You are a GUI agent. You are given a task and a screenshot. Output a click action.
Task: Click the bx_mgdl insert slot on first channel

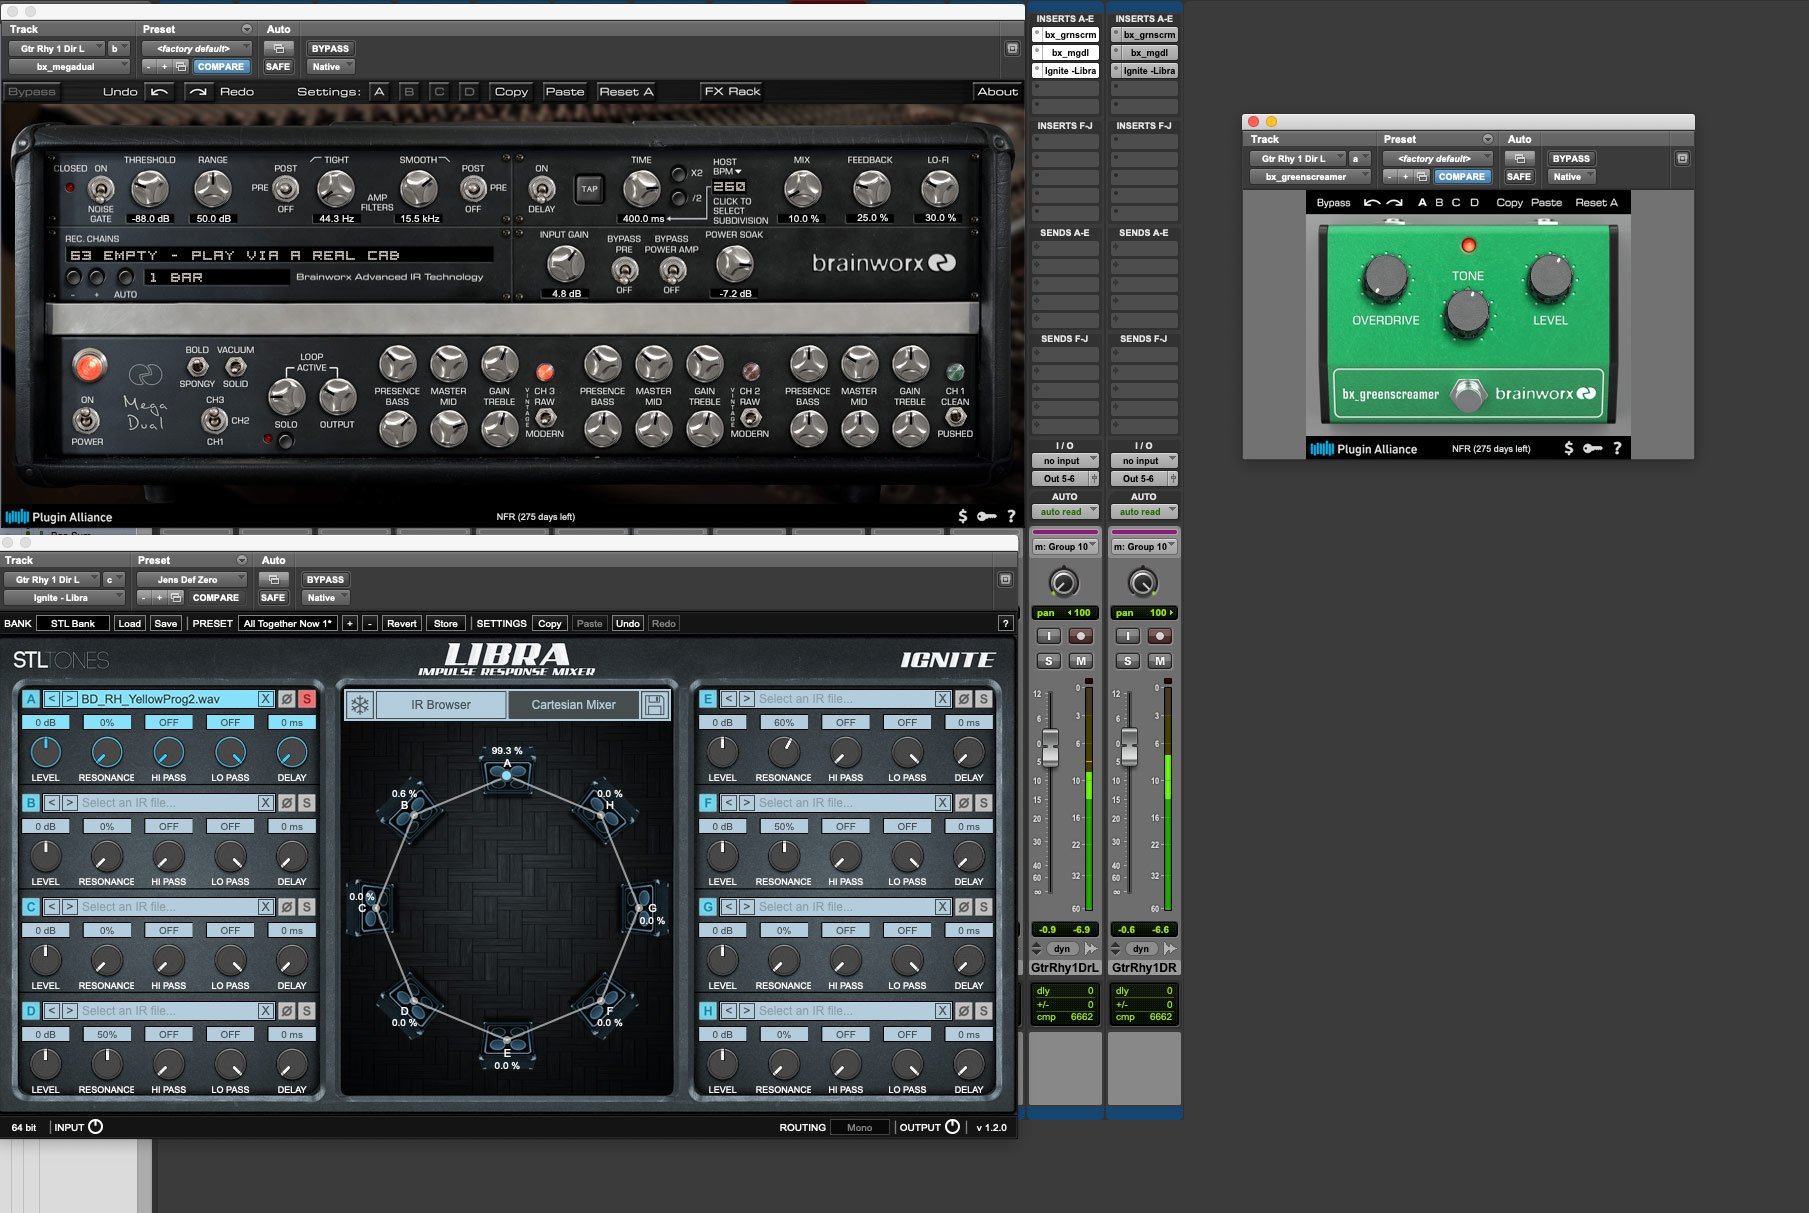click(1069, 53)
